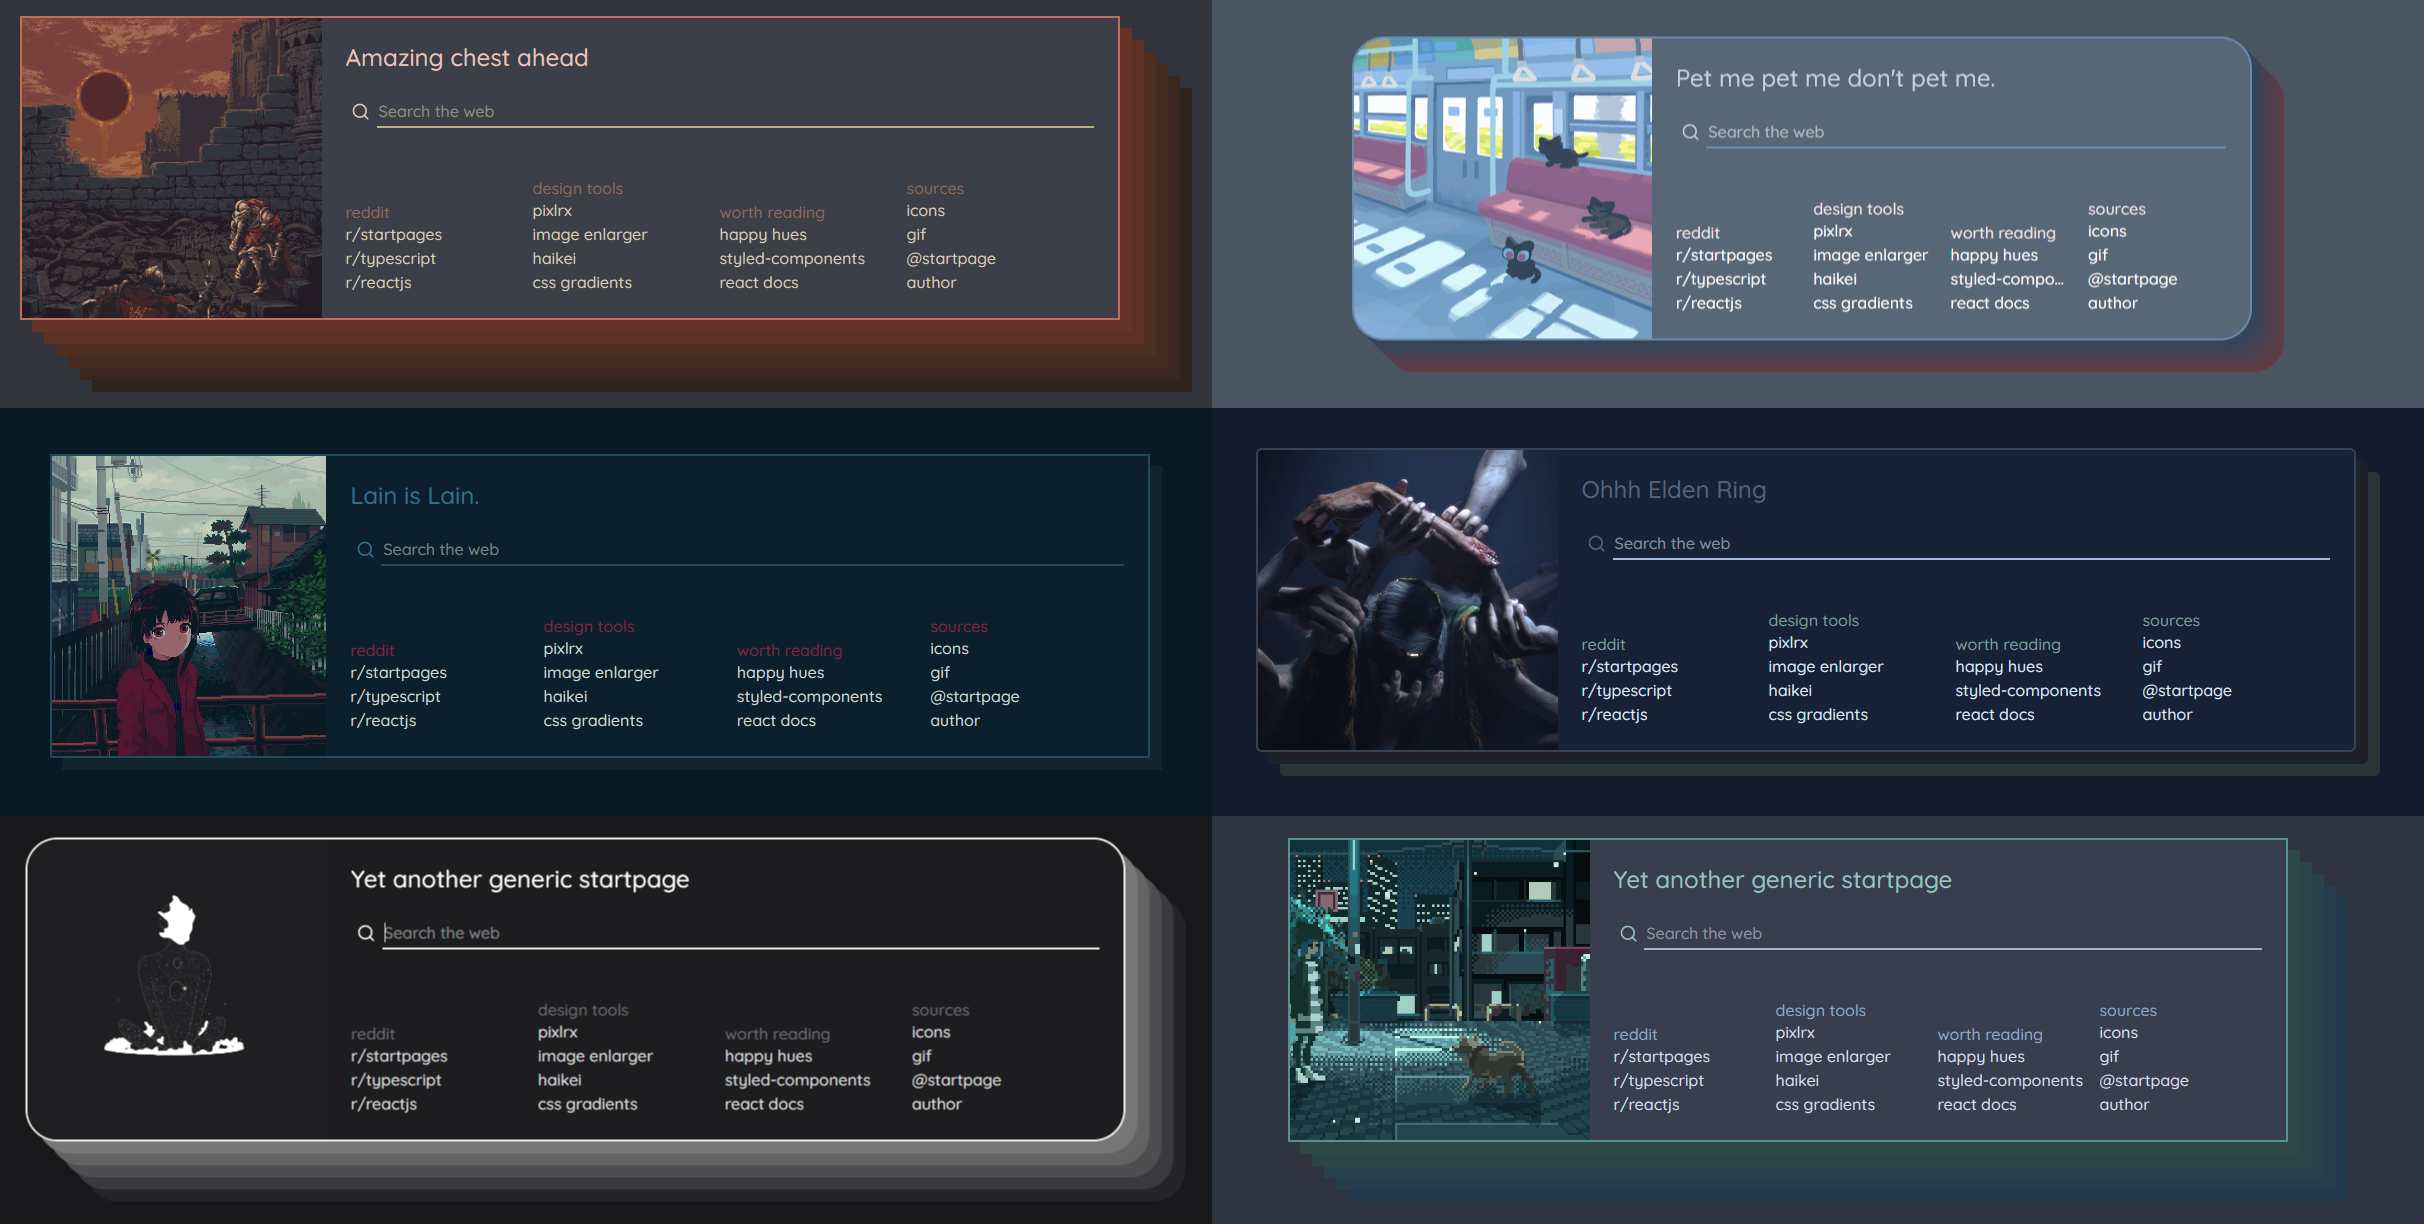Viewport: 2424px width, 1224px height.
Task: Open the react docs link on Elden Ring page
Action: coord(1995,714)
